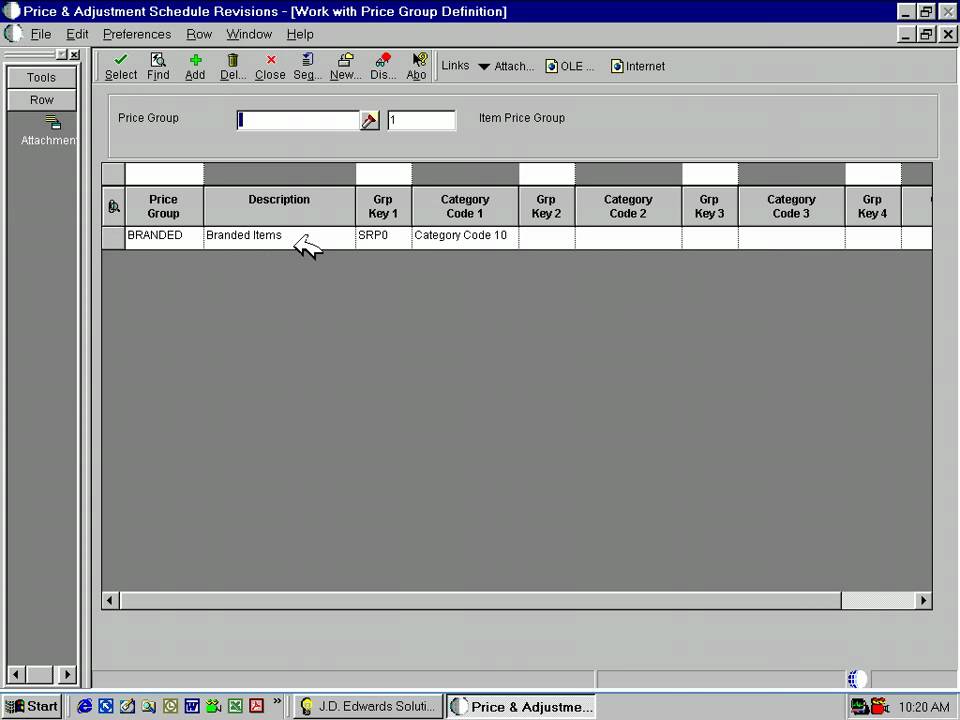Image resolution: width=960 pixels, height=720 pixels.
Task: Click the Description column header
Action: pos(279,206)
